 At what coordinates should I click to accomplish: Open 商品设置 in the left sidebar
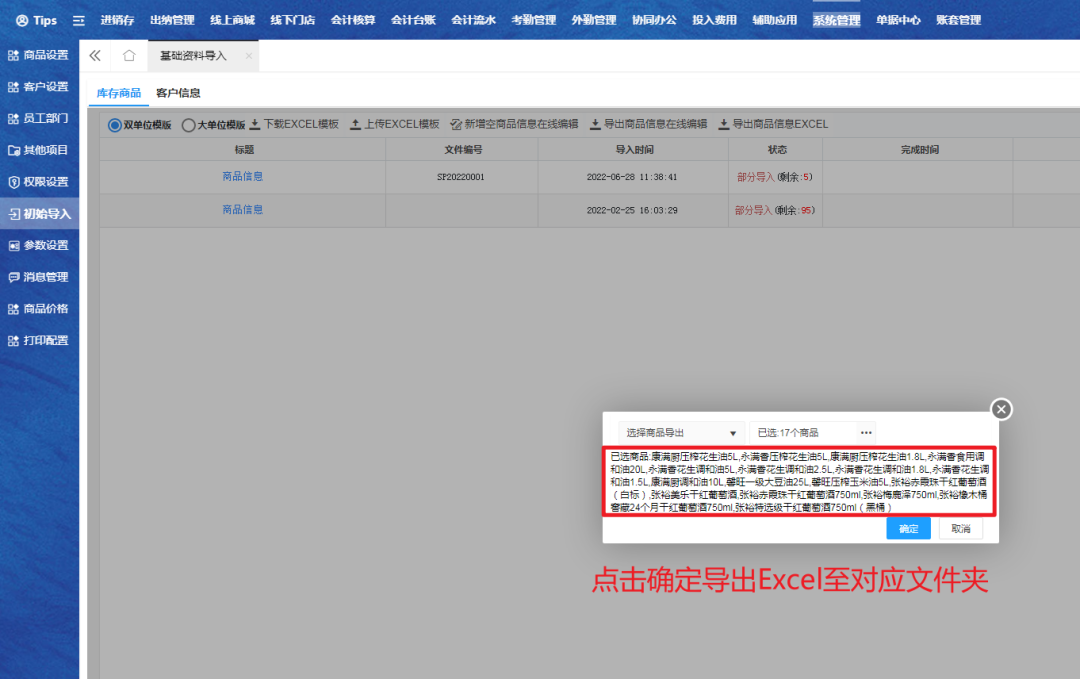[39, 55]
